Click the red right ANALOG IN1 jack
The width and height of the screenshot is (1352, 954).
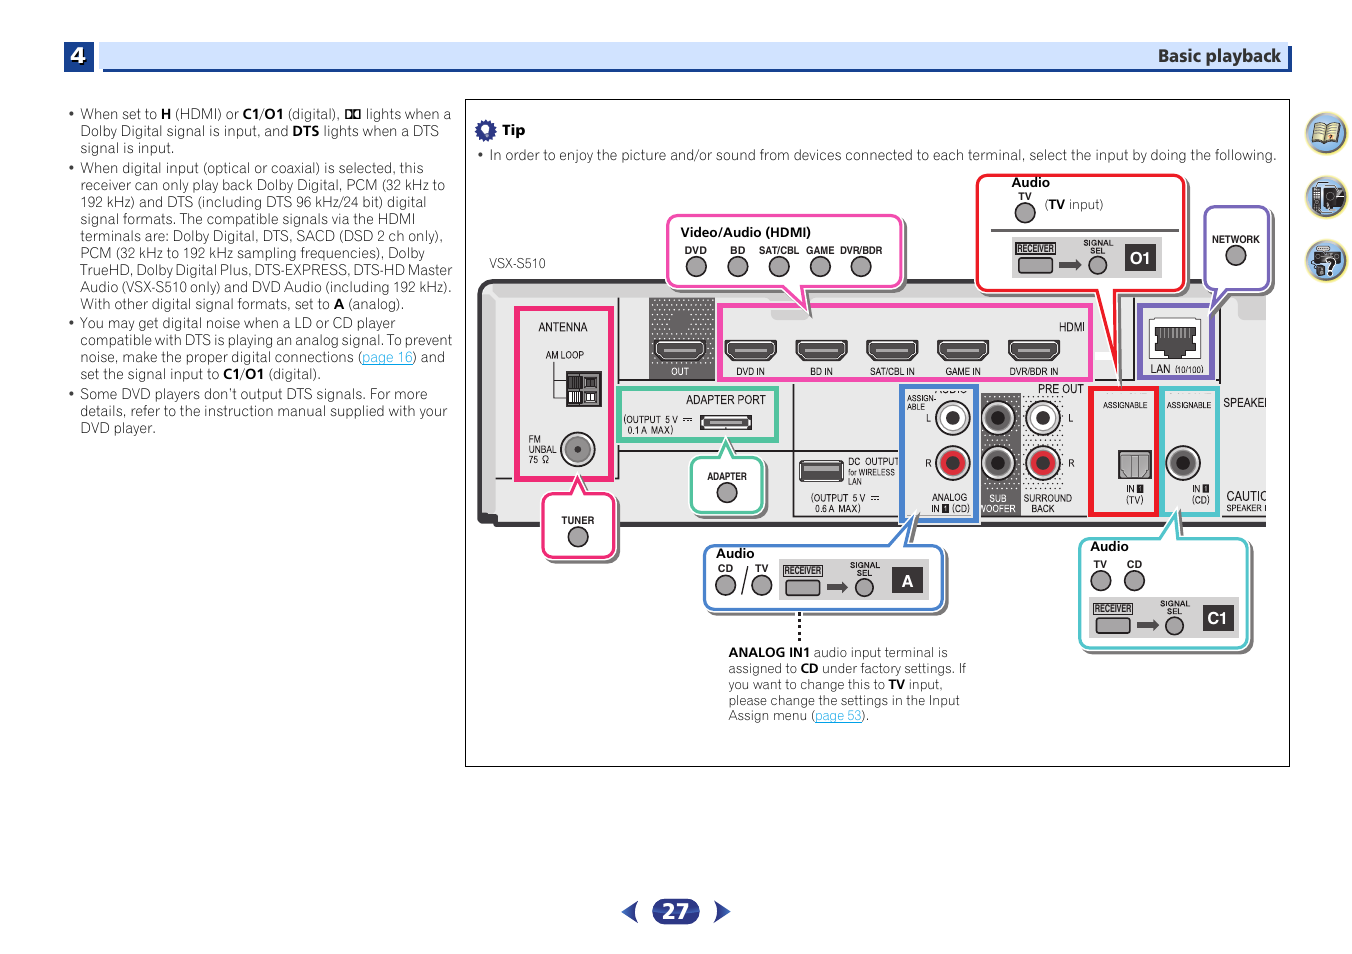953,463
